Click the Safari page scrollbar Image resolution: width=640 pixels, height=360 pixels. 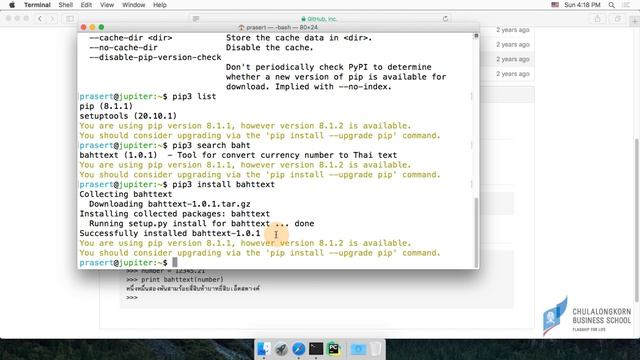coord(637,220)
